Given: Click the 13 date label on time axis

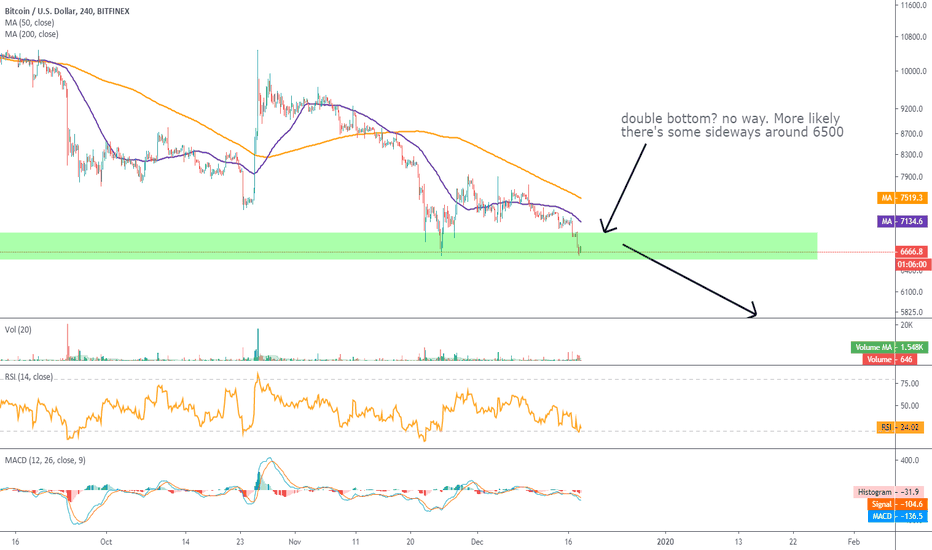Looking at the screenshot, I should click(738, 542).
